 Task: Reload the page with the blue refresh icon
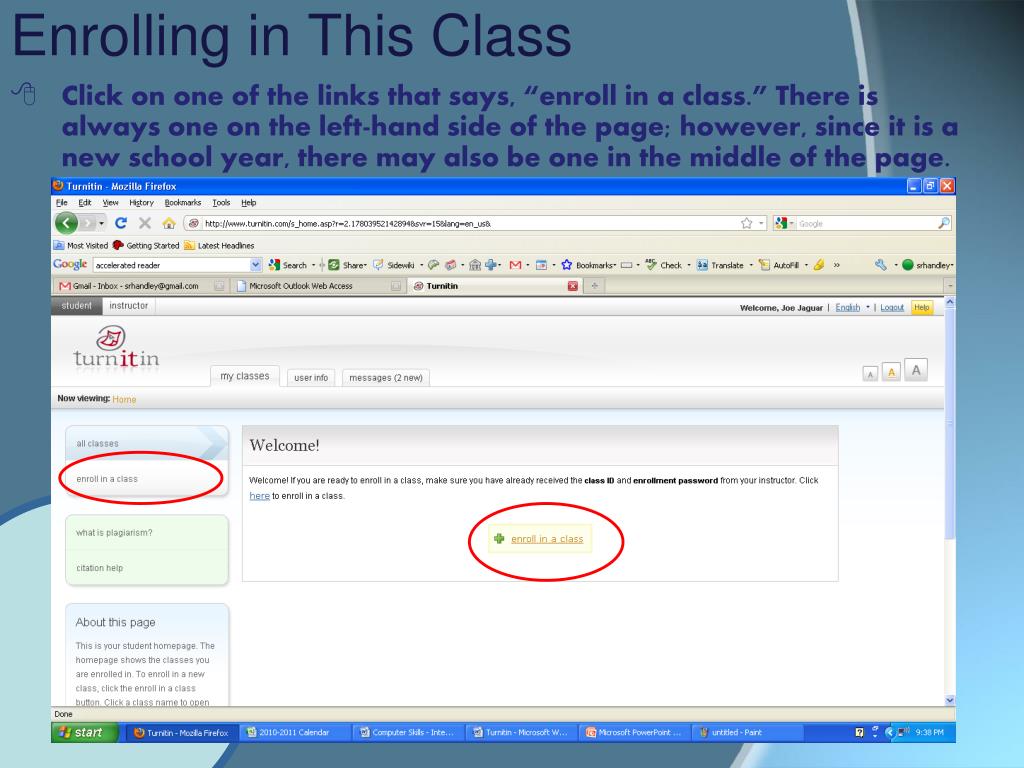121,223
